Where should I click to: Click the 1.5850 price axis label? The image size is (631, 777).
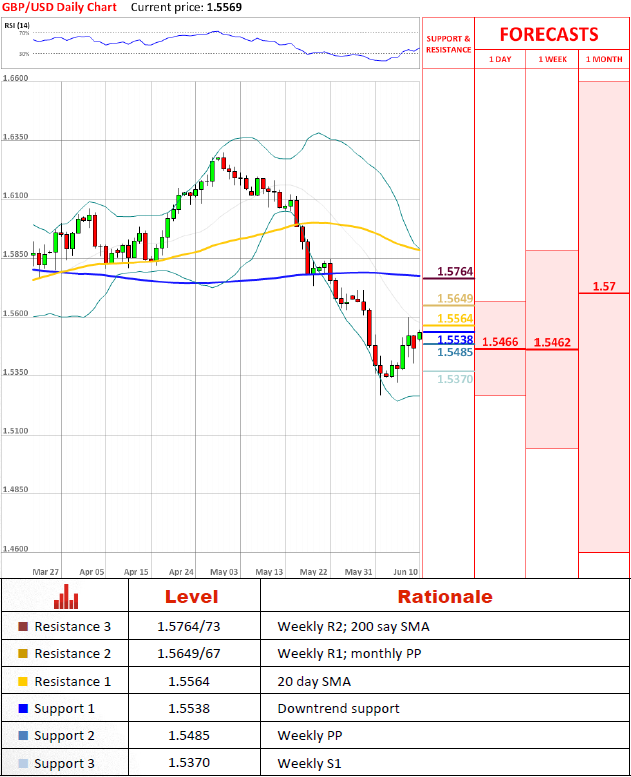click(x=15, y=254)
